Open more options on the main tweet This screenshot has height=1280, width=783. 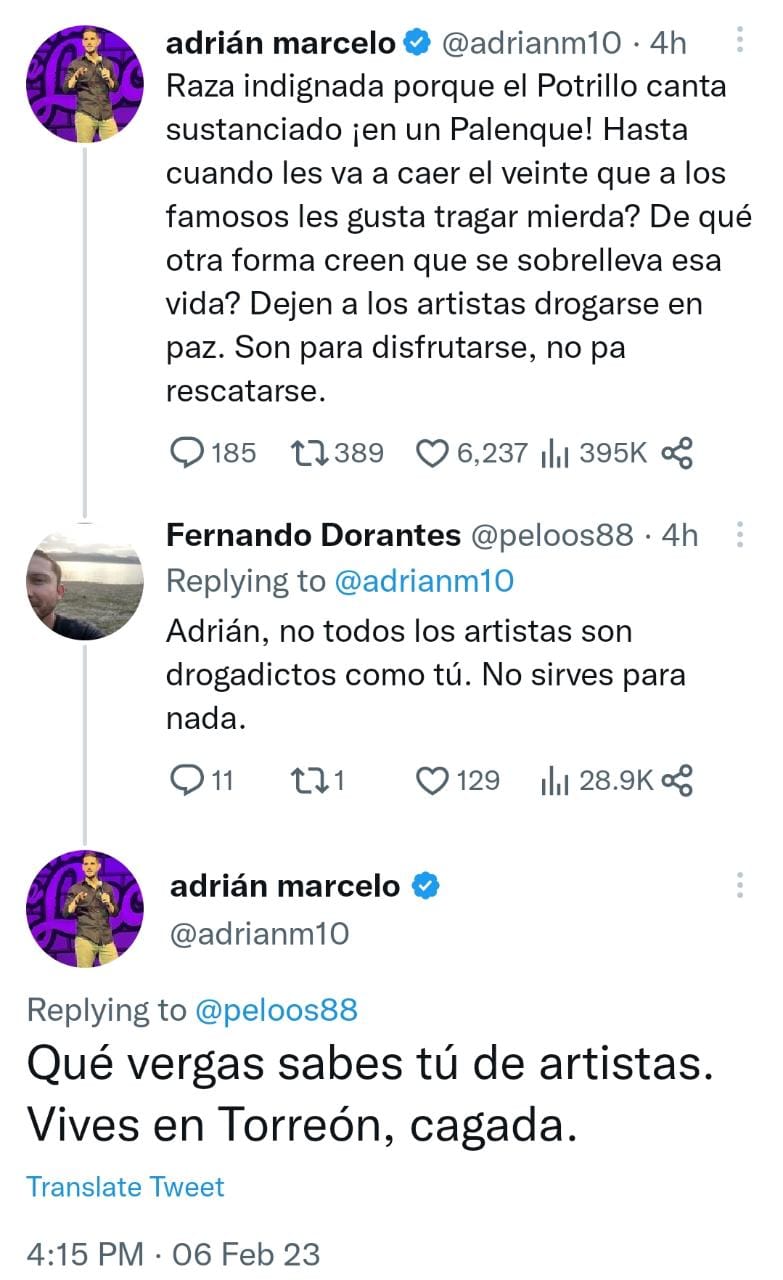(x=740, y=885)
